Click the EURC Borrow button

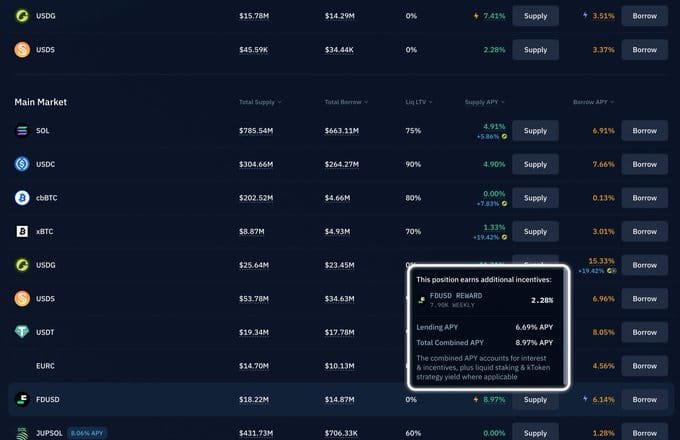click(644, 366)
